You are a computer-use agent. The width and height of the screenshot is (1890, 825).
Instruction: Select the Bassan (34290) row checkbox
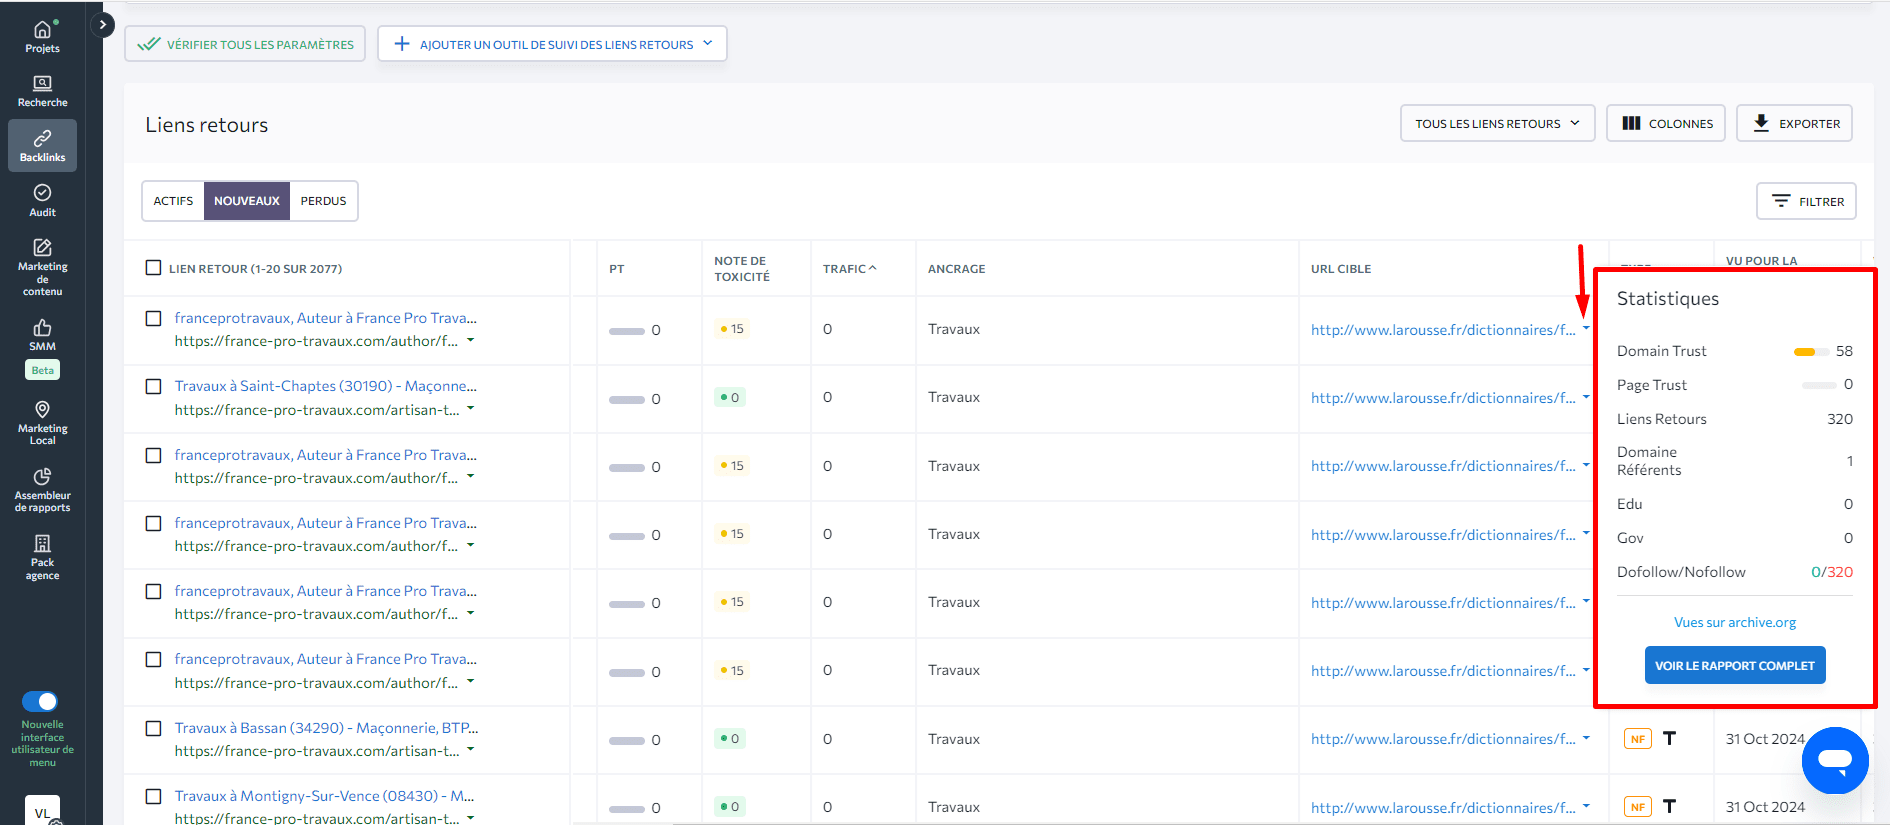(x=153, y=728)
